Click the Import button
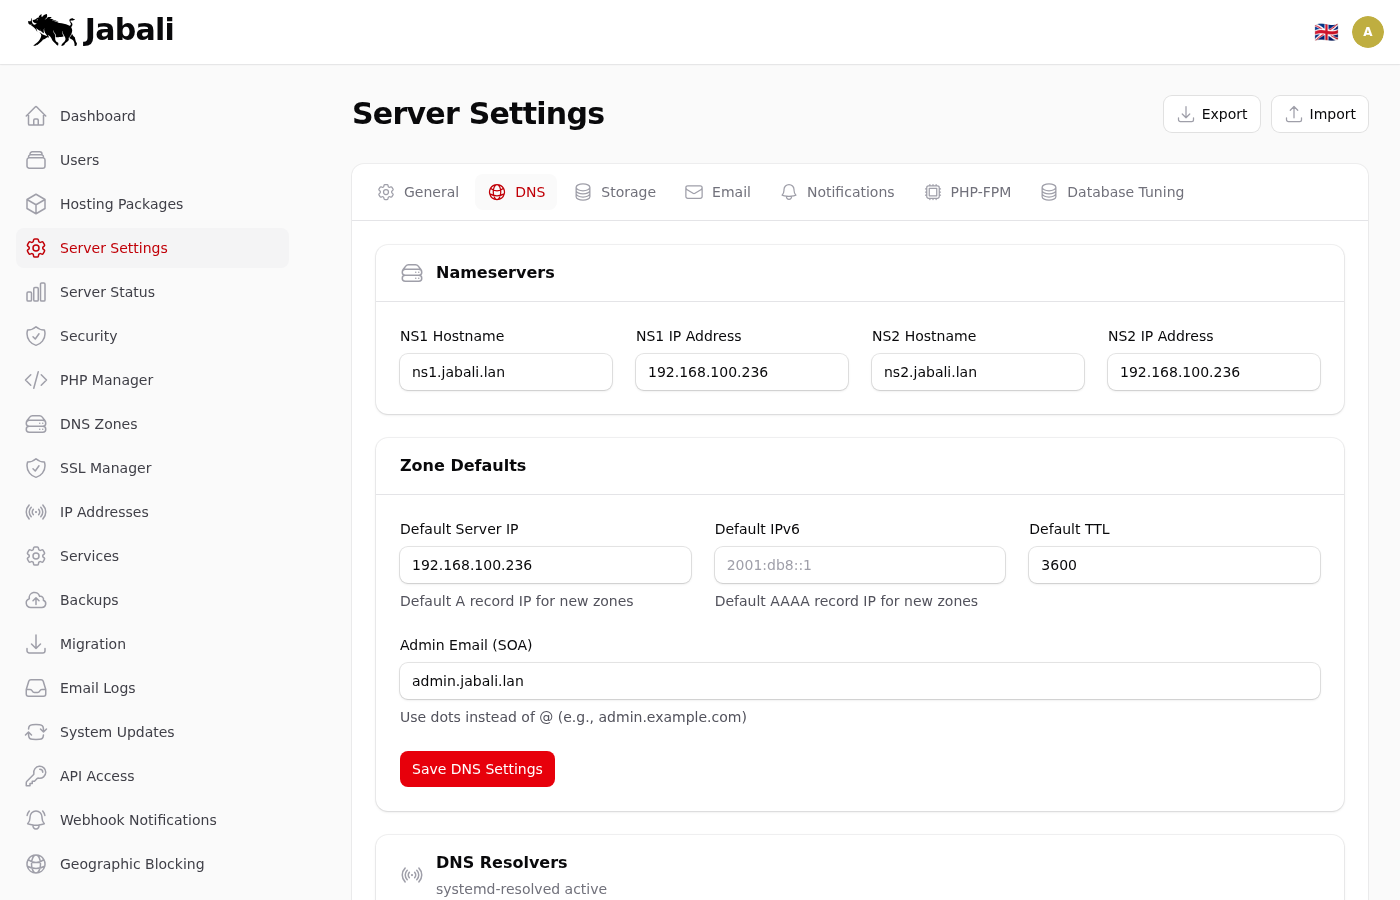The height and width of the screenshot is (900, 1400). coord(1319,114)
